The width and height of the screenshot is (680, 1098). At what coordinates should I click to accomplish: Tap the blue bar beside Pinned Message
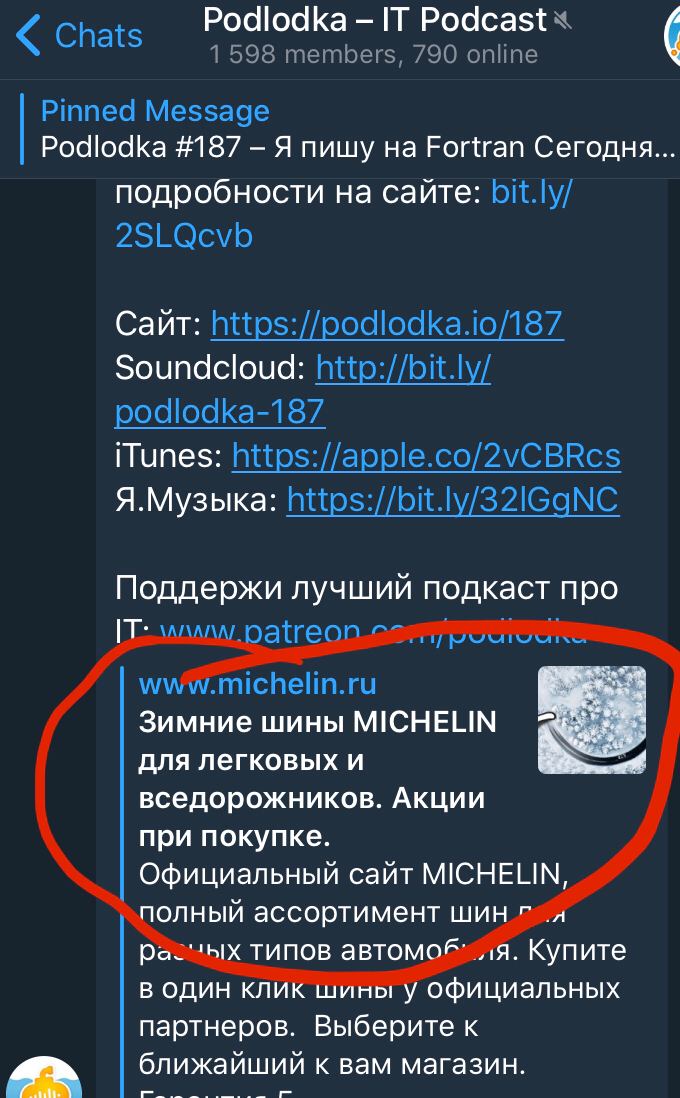22,129
